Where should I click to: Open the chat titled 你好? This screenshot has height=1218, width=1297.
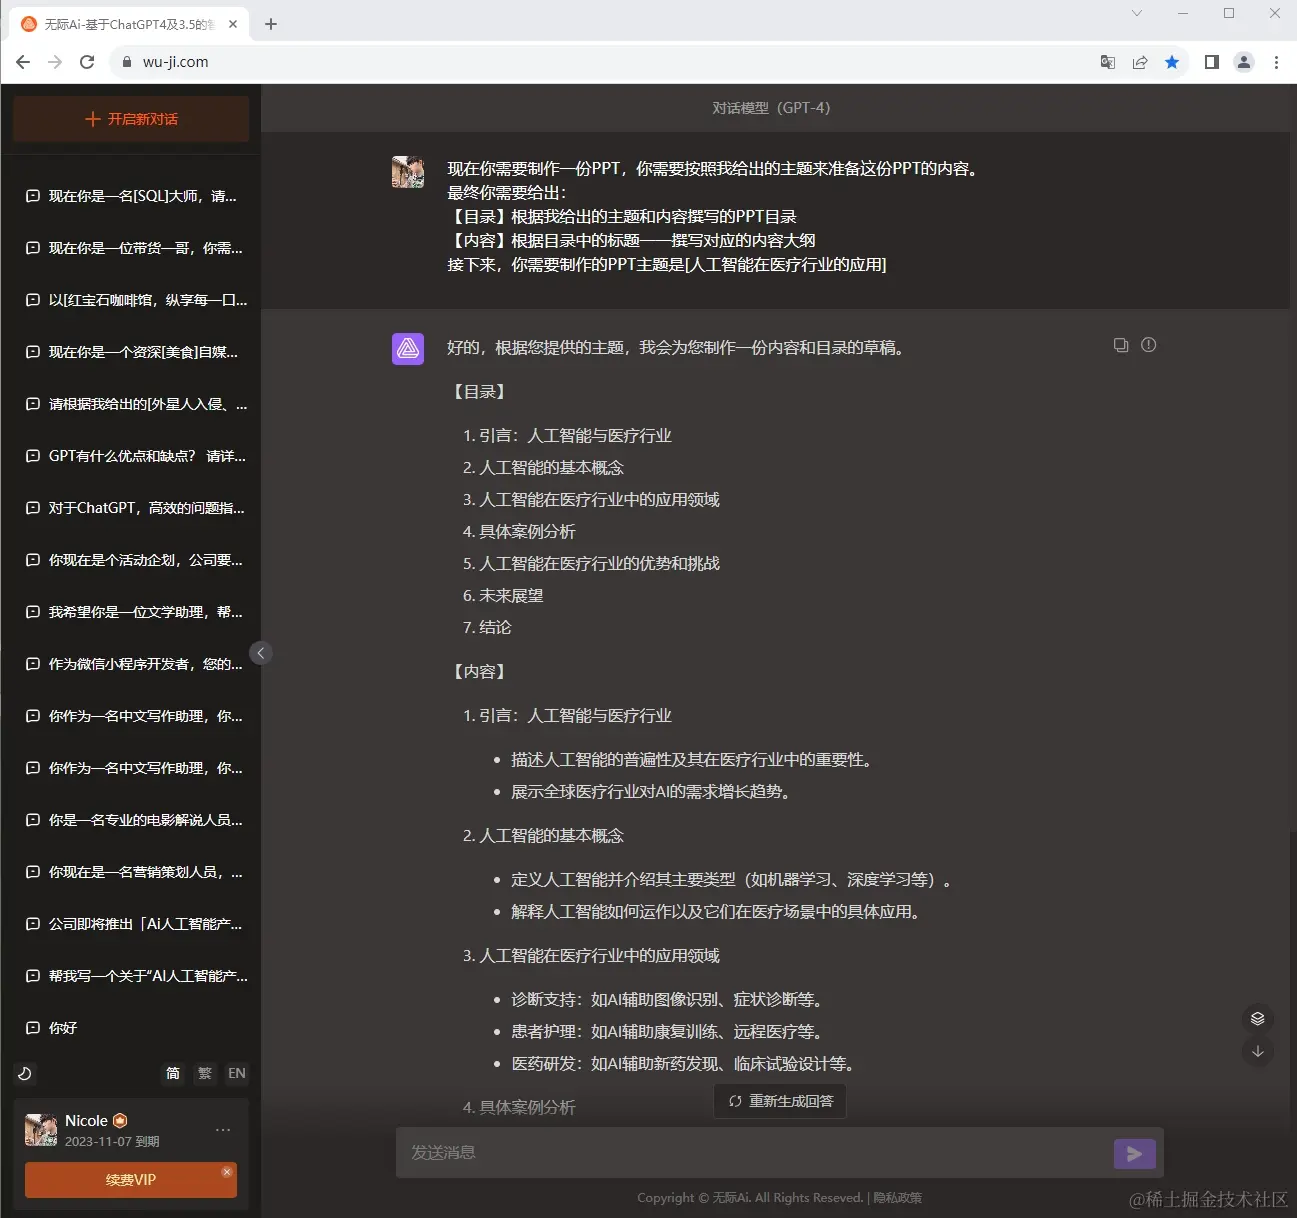(131, 1028)
